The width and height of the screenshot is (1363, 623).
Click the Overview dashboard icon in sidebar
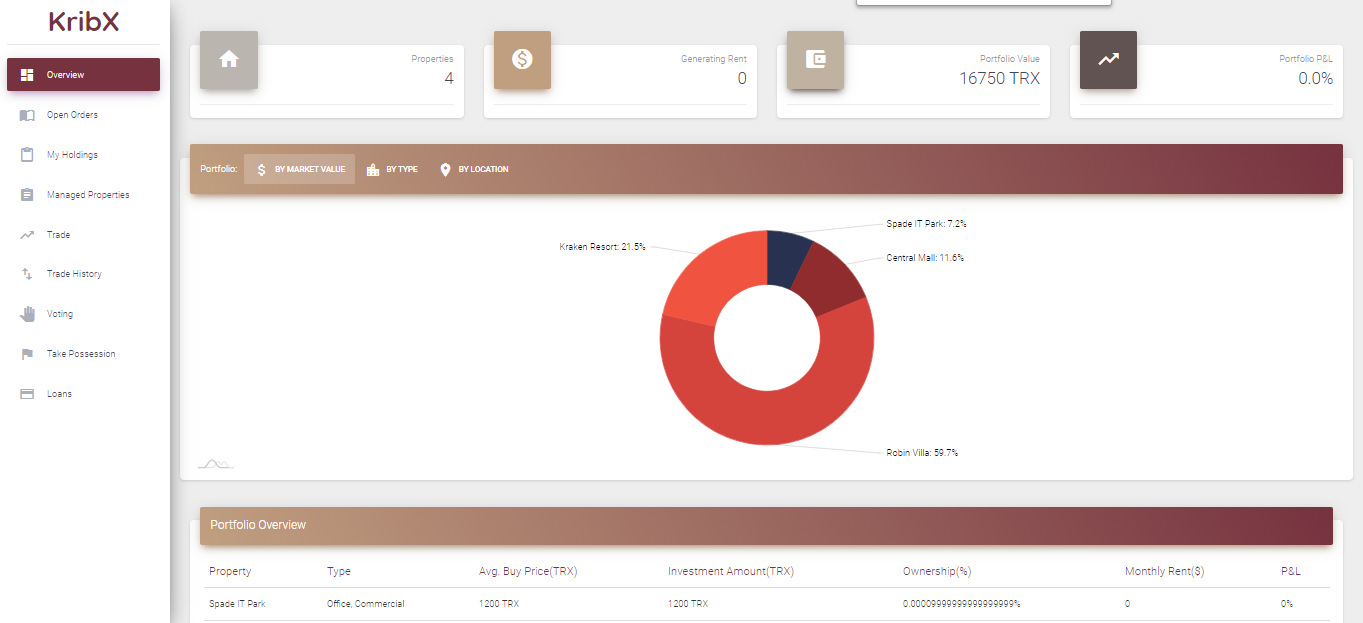tap(27, 75)
